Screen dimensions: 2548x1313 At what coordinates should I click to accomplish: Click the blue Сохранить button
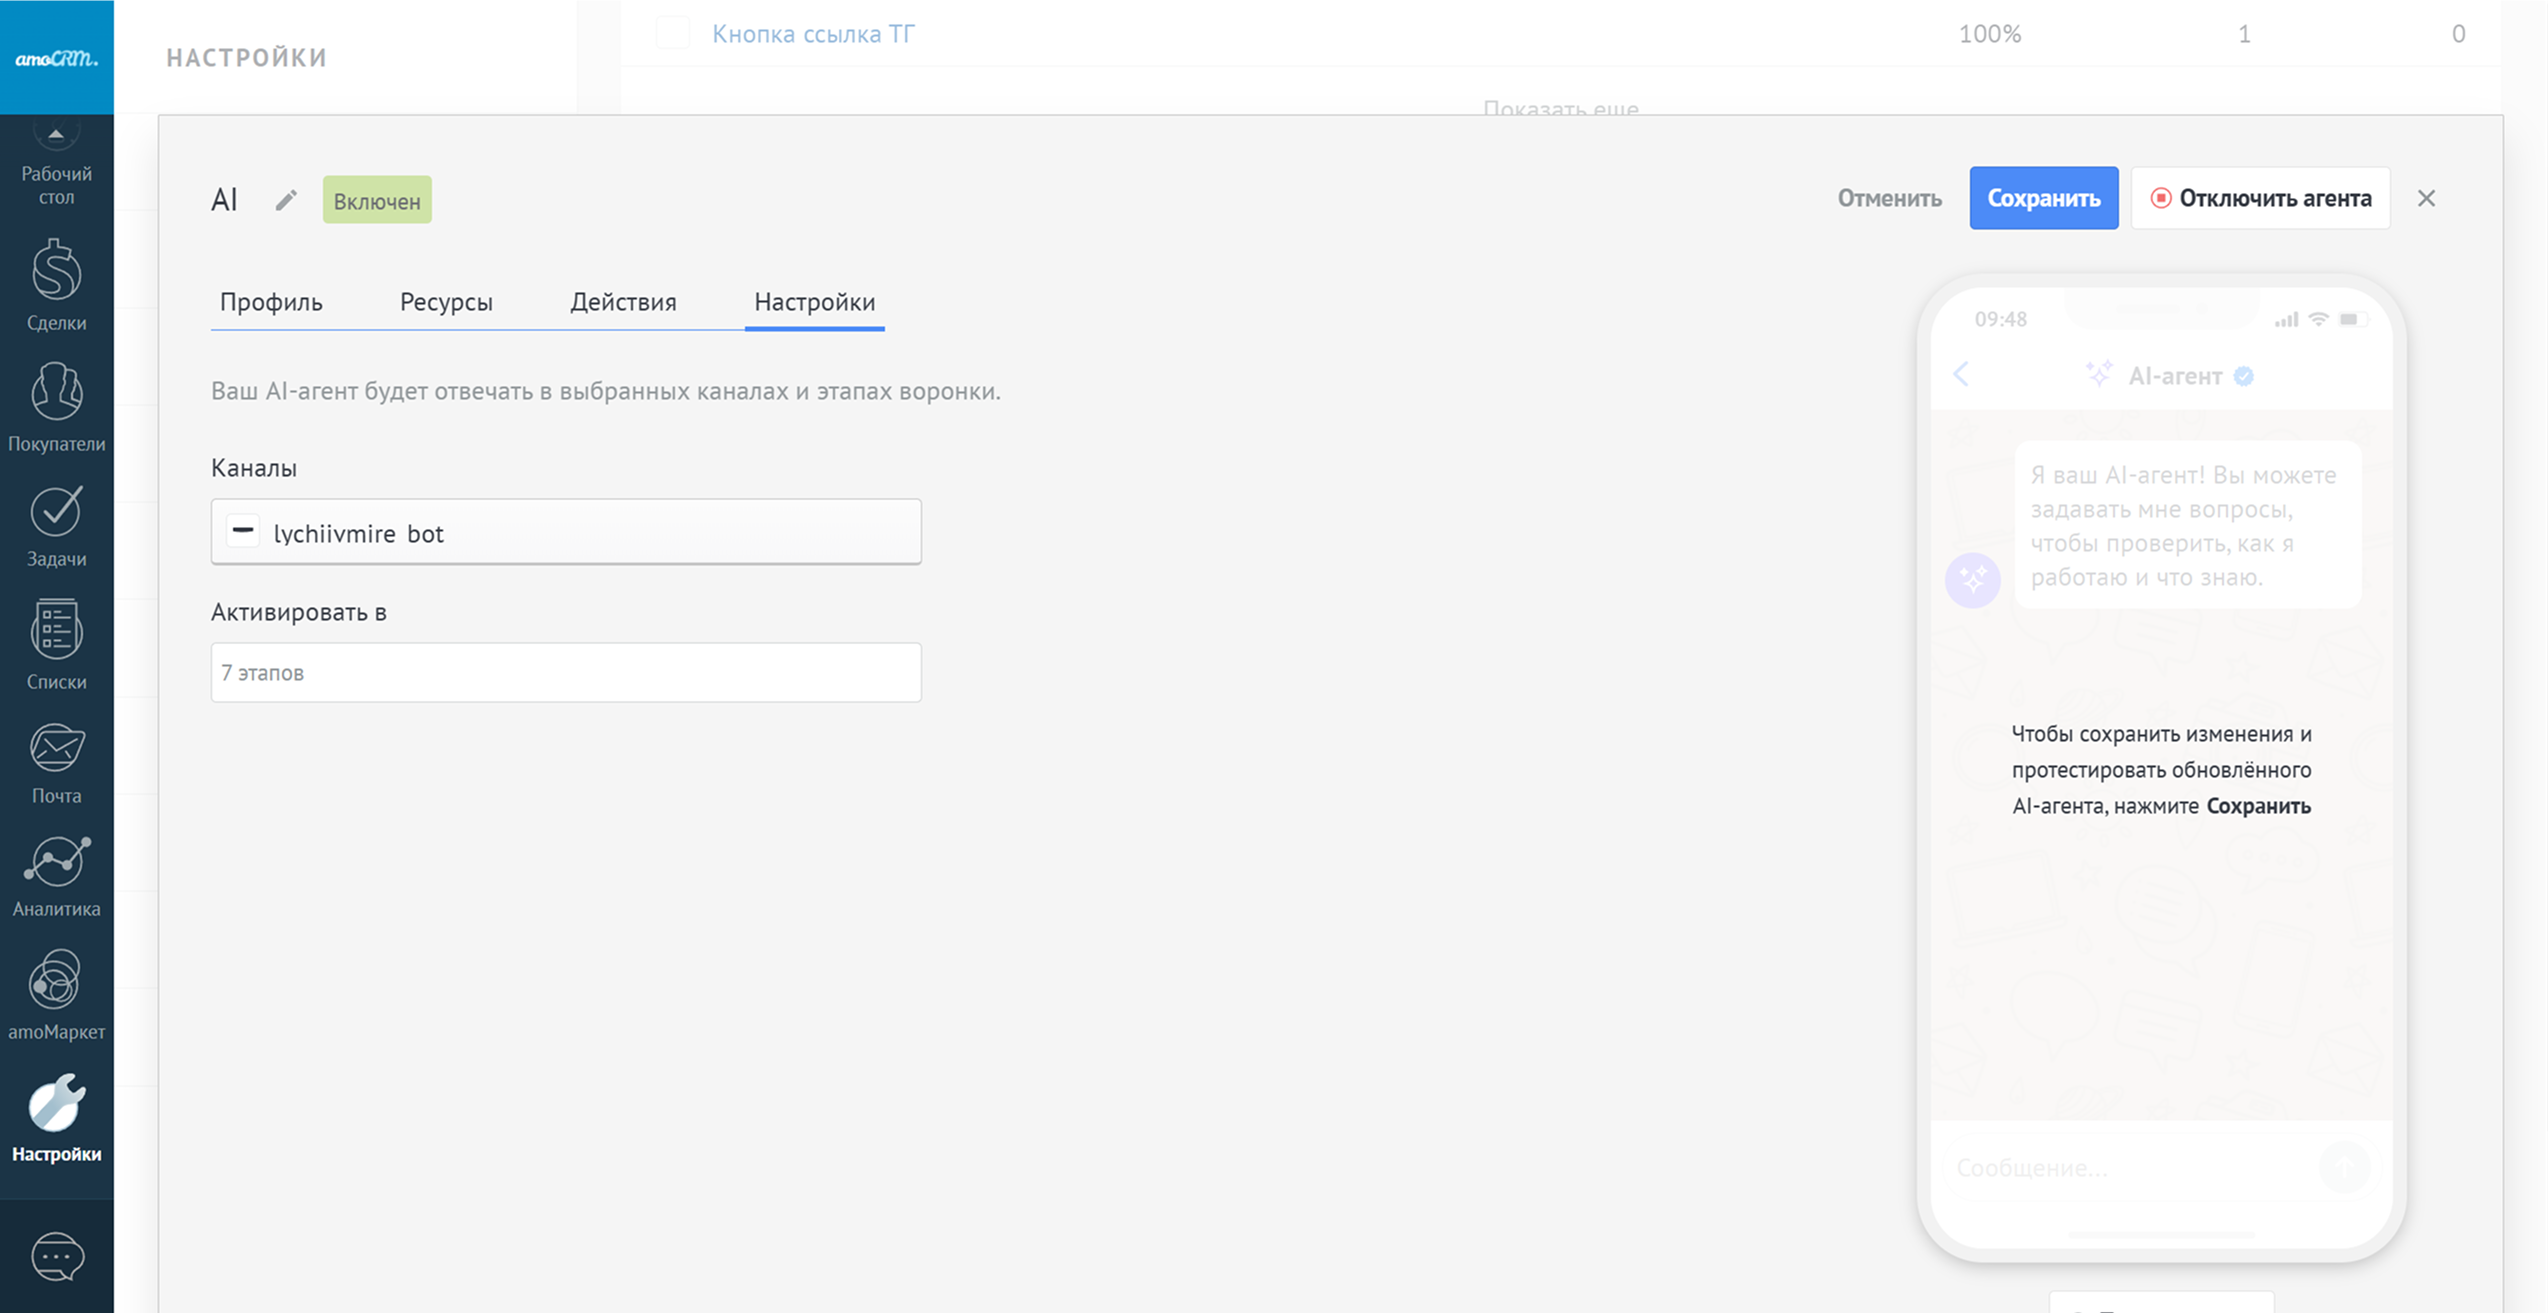2043,198
